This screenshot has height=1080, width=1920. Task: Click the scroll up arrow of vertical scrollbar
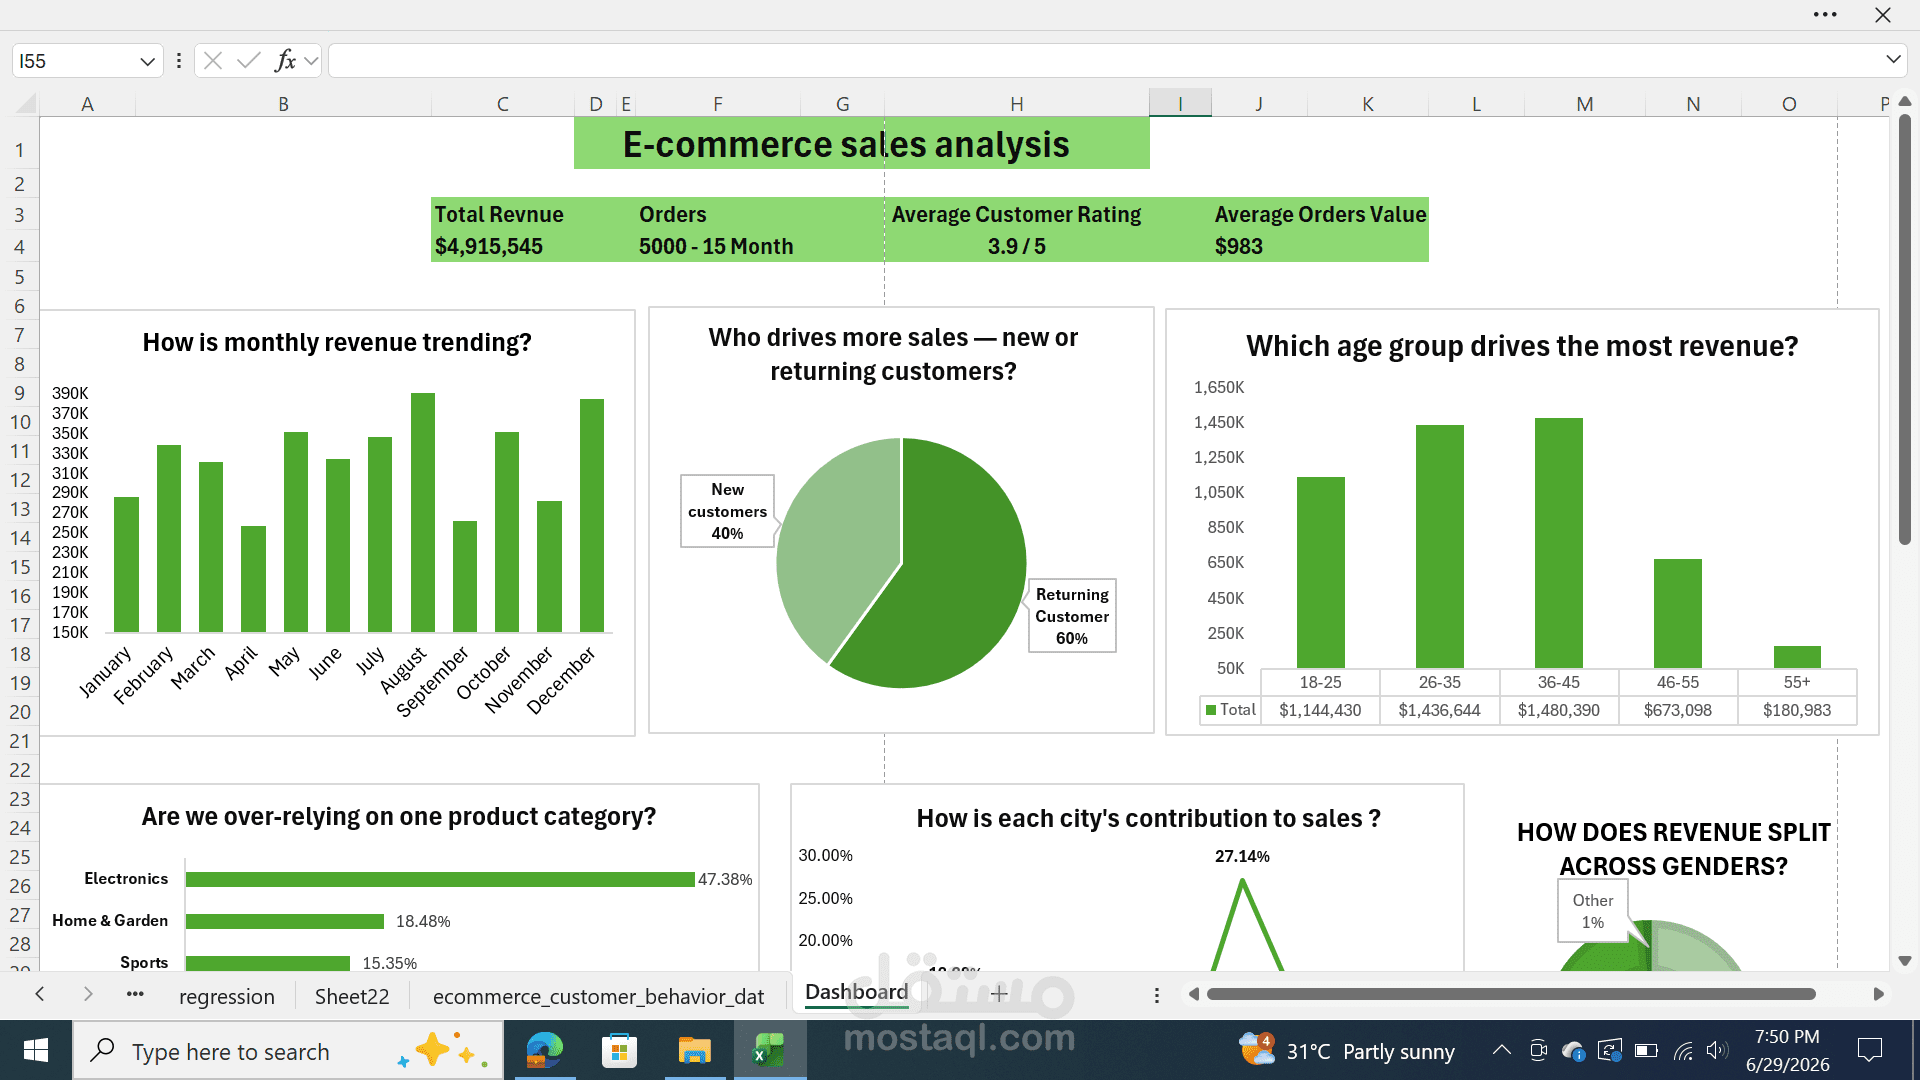coord(1905,102)
